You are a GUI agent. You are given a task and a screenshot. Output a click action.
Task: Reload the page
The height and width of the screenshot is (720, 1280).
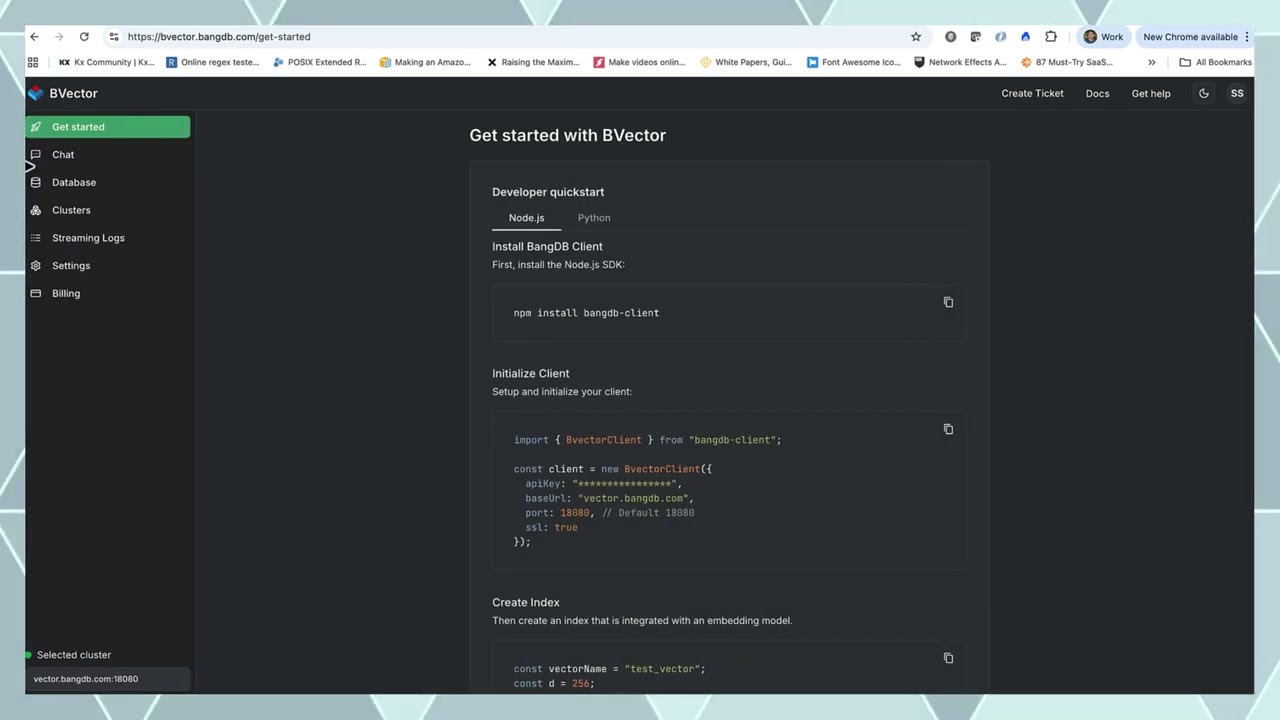click(x=84, y=37)
